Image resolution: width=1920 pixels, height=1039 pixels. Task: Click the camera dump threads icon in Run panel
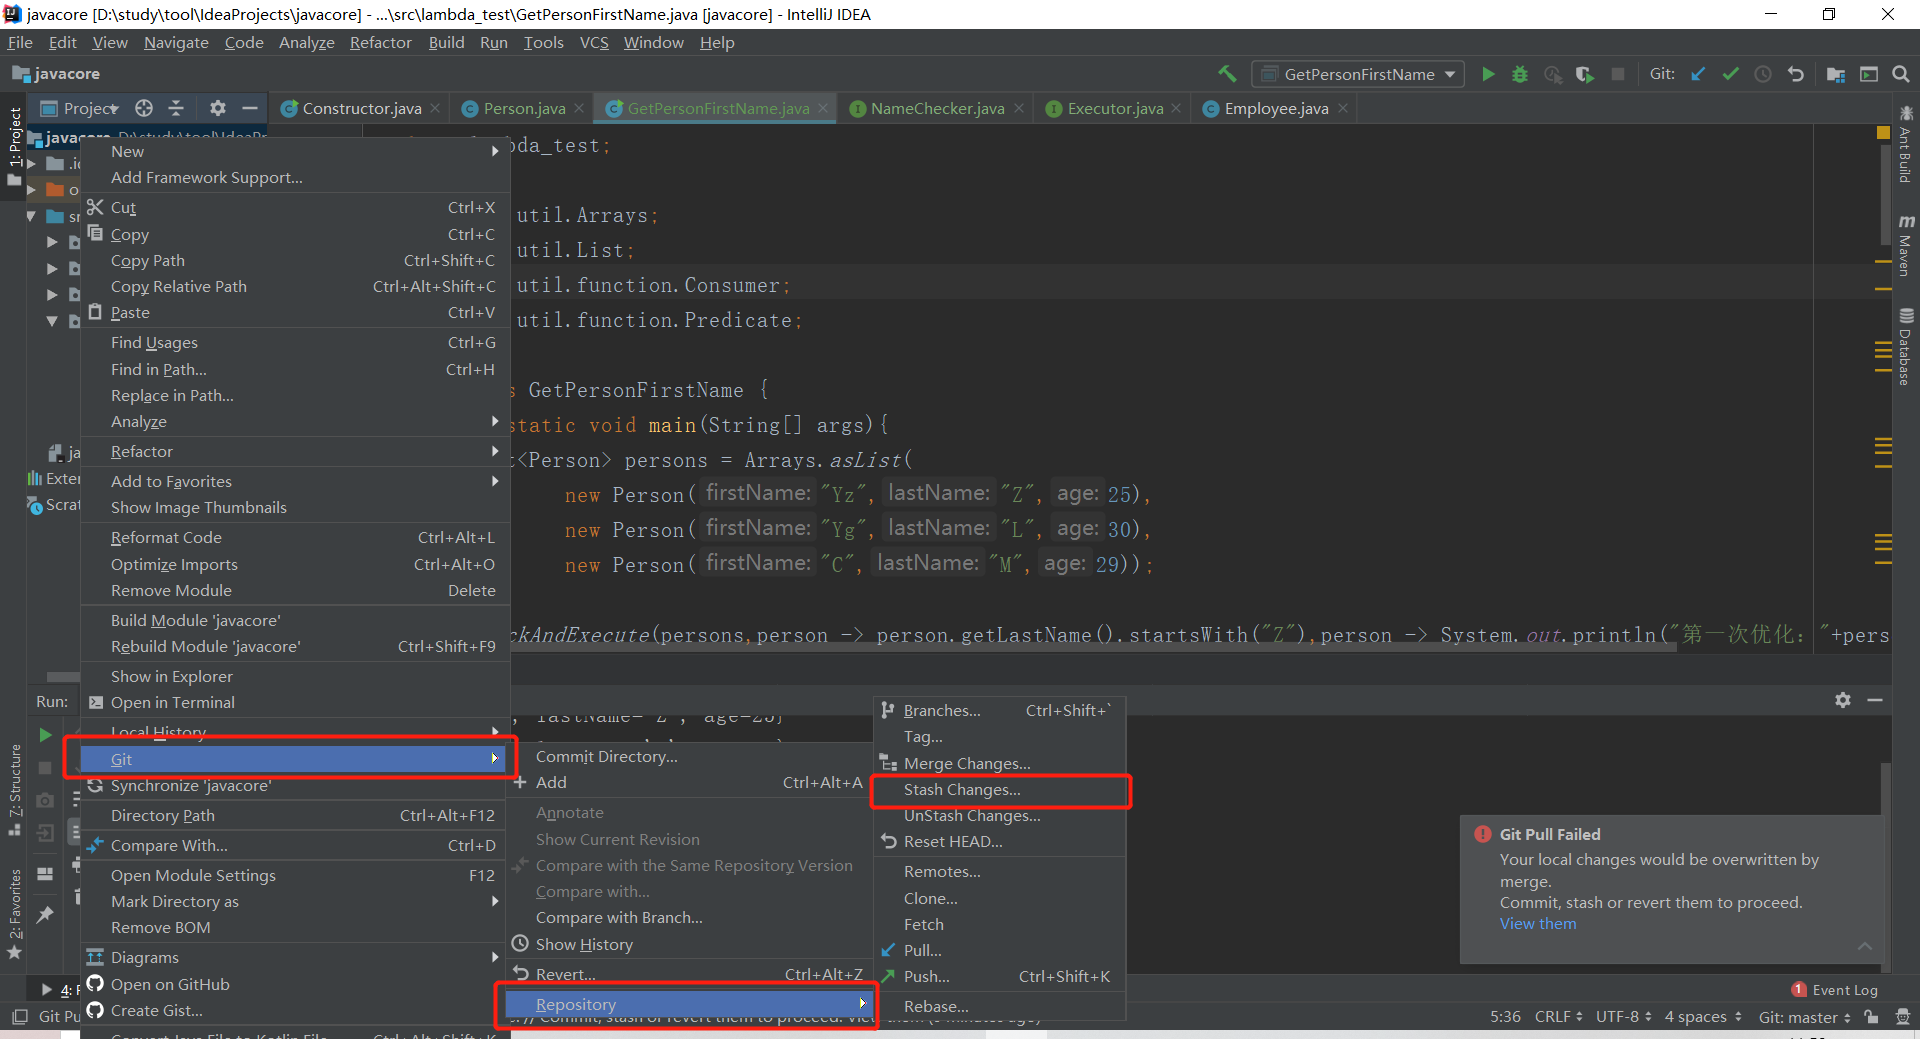pos(45,800)
